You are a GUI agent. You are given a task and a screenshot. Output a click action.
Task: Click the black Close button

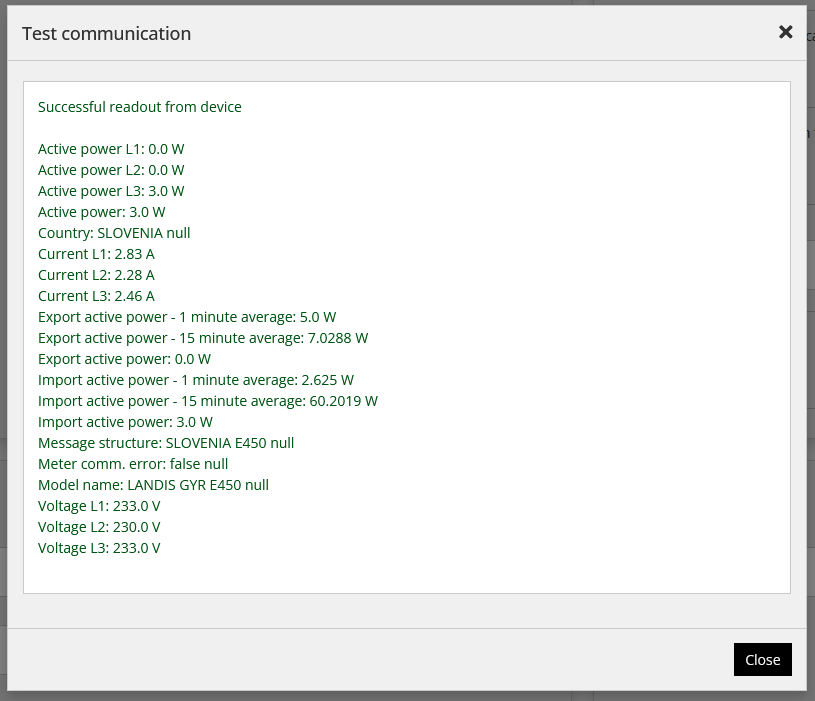tap(763, 659)
